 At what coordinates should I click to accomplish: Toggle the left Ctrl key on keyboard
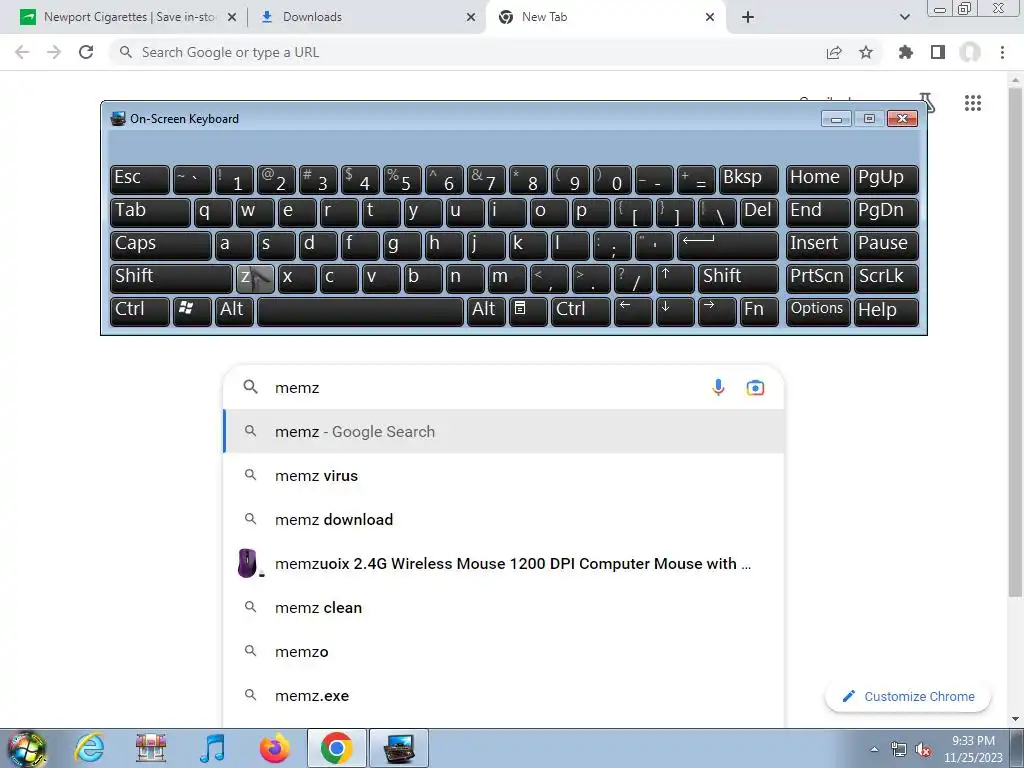(x=140, y=311)
